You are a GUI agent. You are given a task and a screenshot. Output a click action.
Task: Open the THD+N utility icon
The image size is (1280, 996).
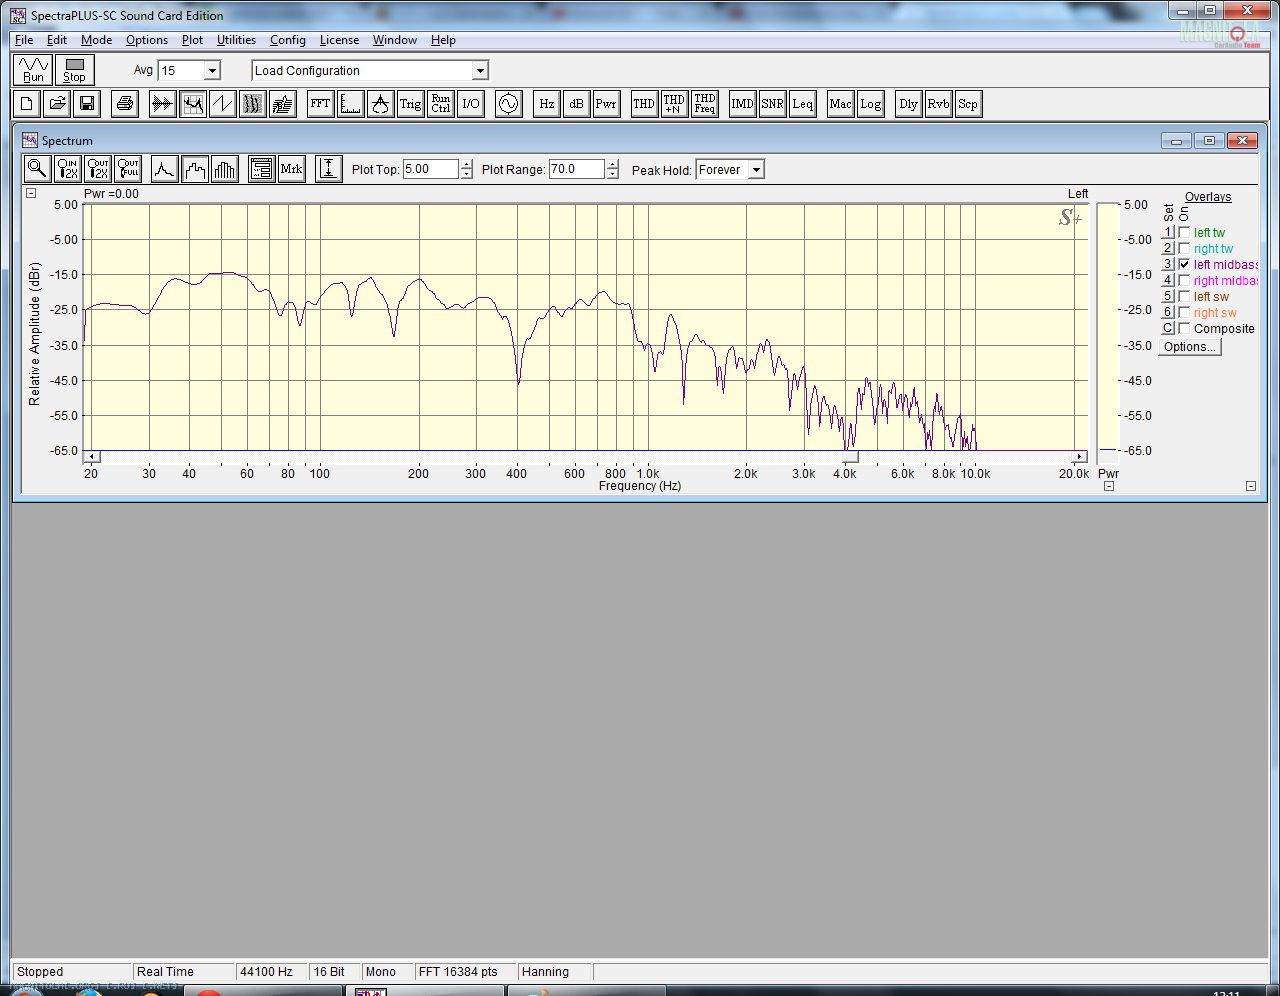[x=674, y=104]
